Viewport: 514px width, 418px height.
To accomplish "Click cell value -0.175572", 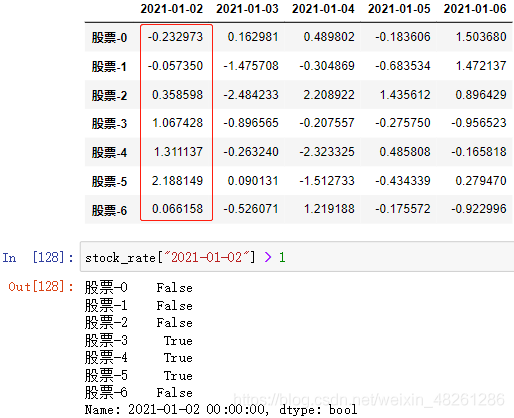I will click(403, 209).
